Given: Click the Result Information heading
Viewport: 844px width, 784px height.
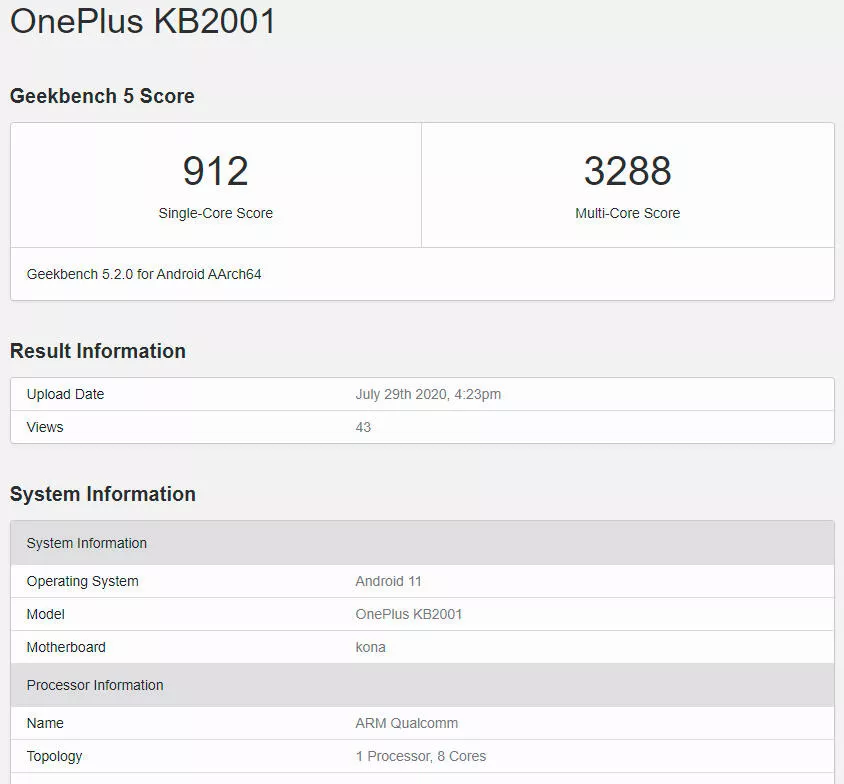Looking at the screenshot, I should pos(98,351).
